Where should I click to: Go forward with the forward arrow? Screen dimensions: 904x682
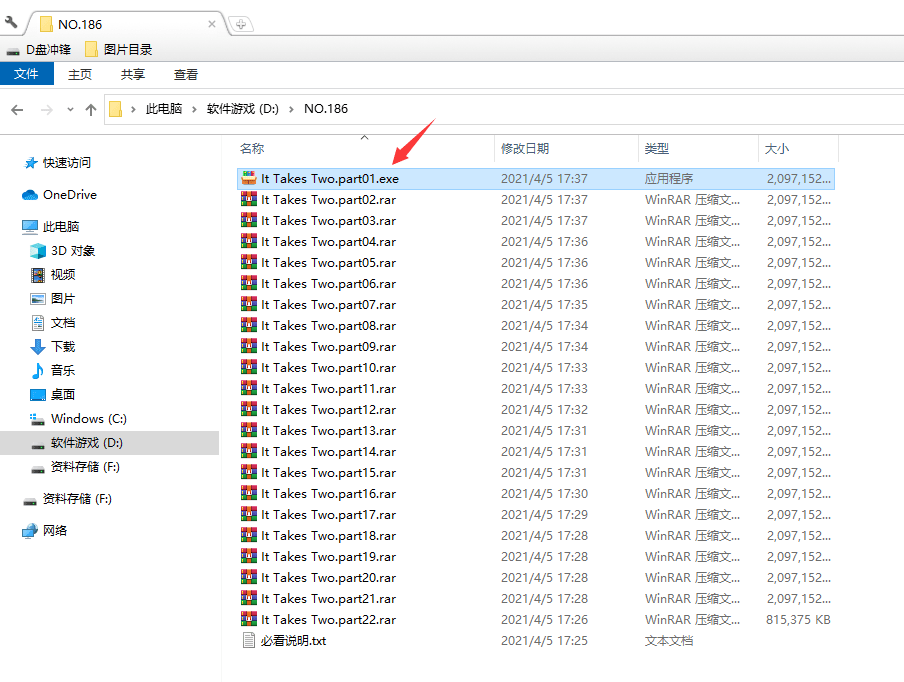(47, 110)
